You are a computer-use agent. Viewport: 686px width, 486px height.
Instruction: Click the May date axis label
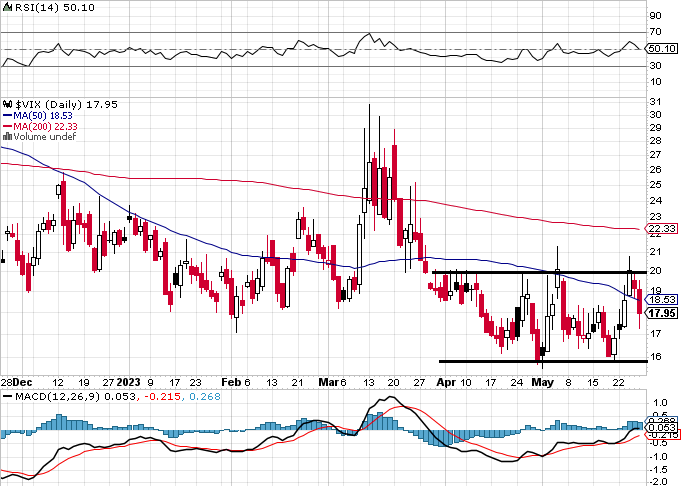542,382
